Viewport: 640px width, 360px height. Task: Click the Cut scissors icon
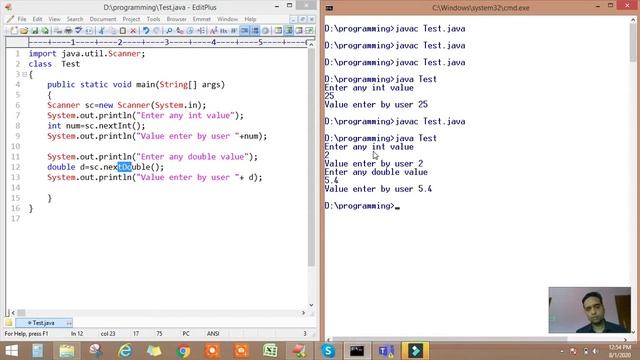[102, 31]
